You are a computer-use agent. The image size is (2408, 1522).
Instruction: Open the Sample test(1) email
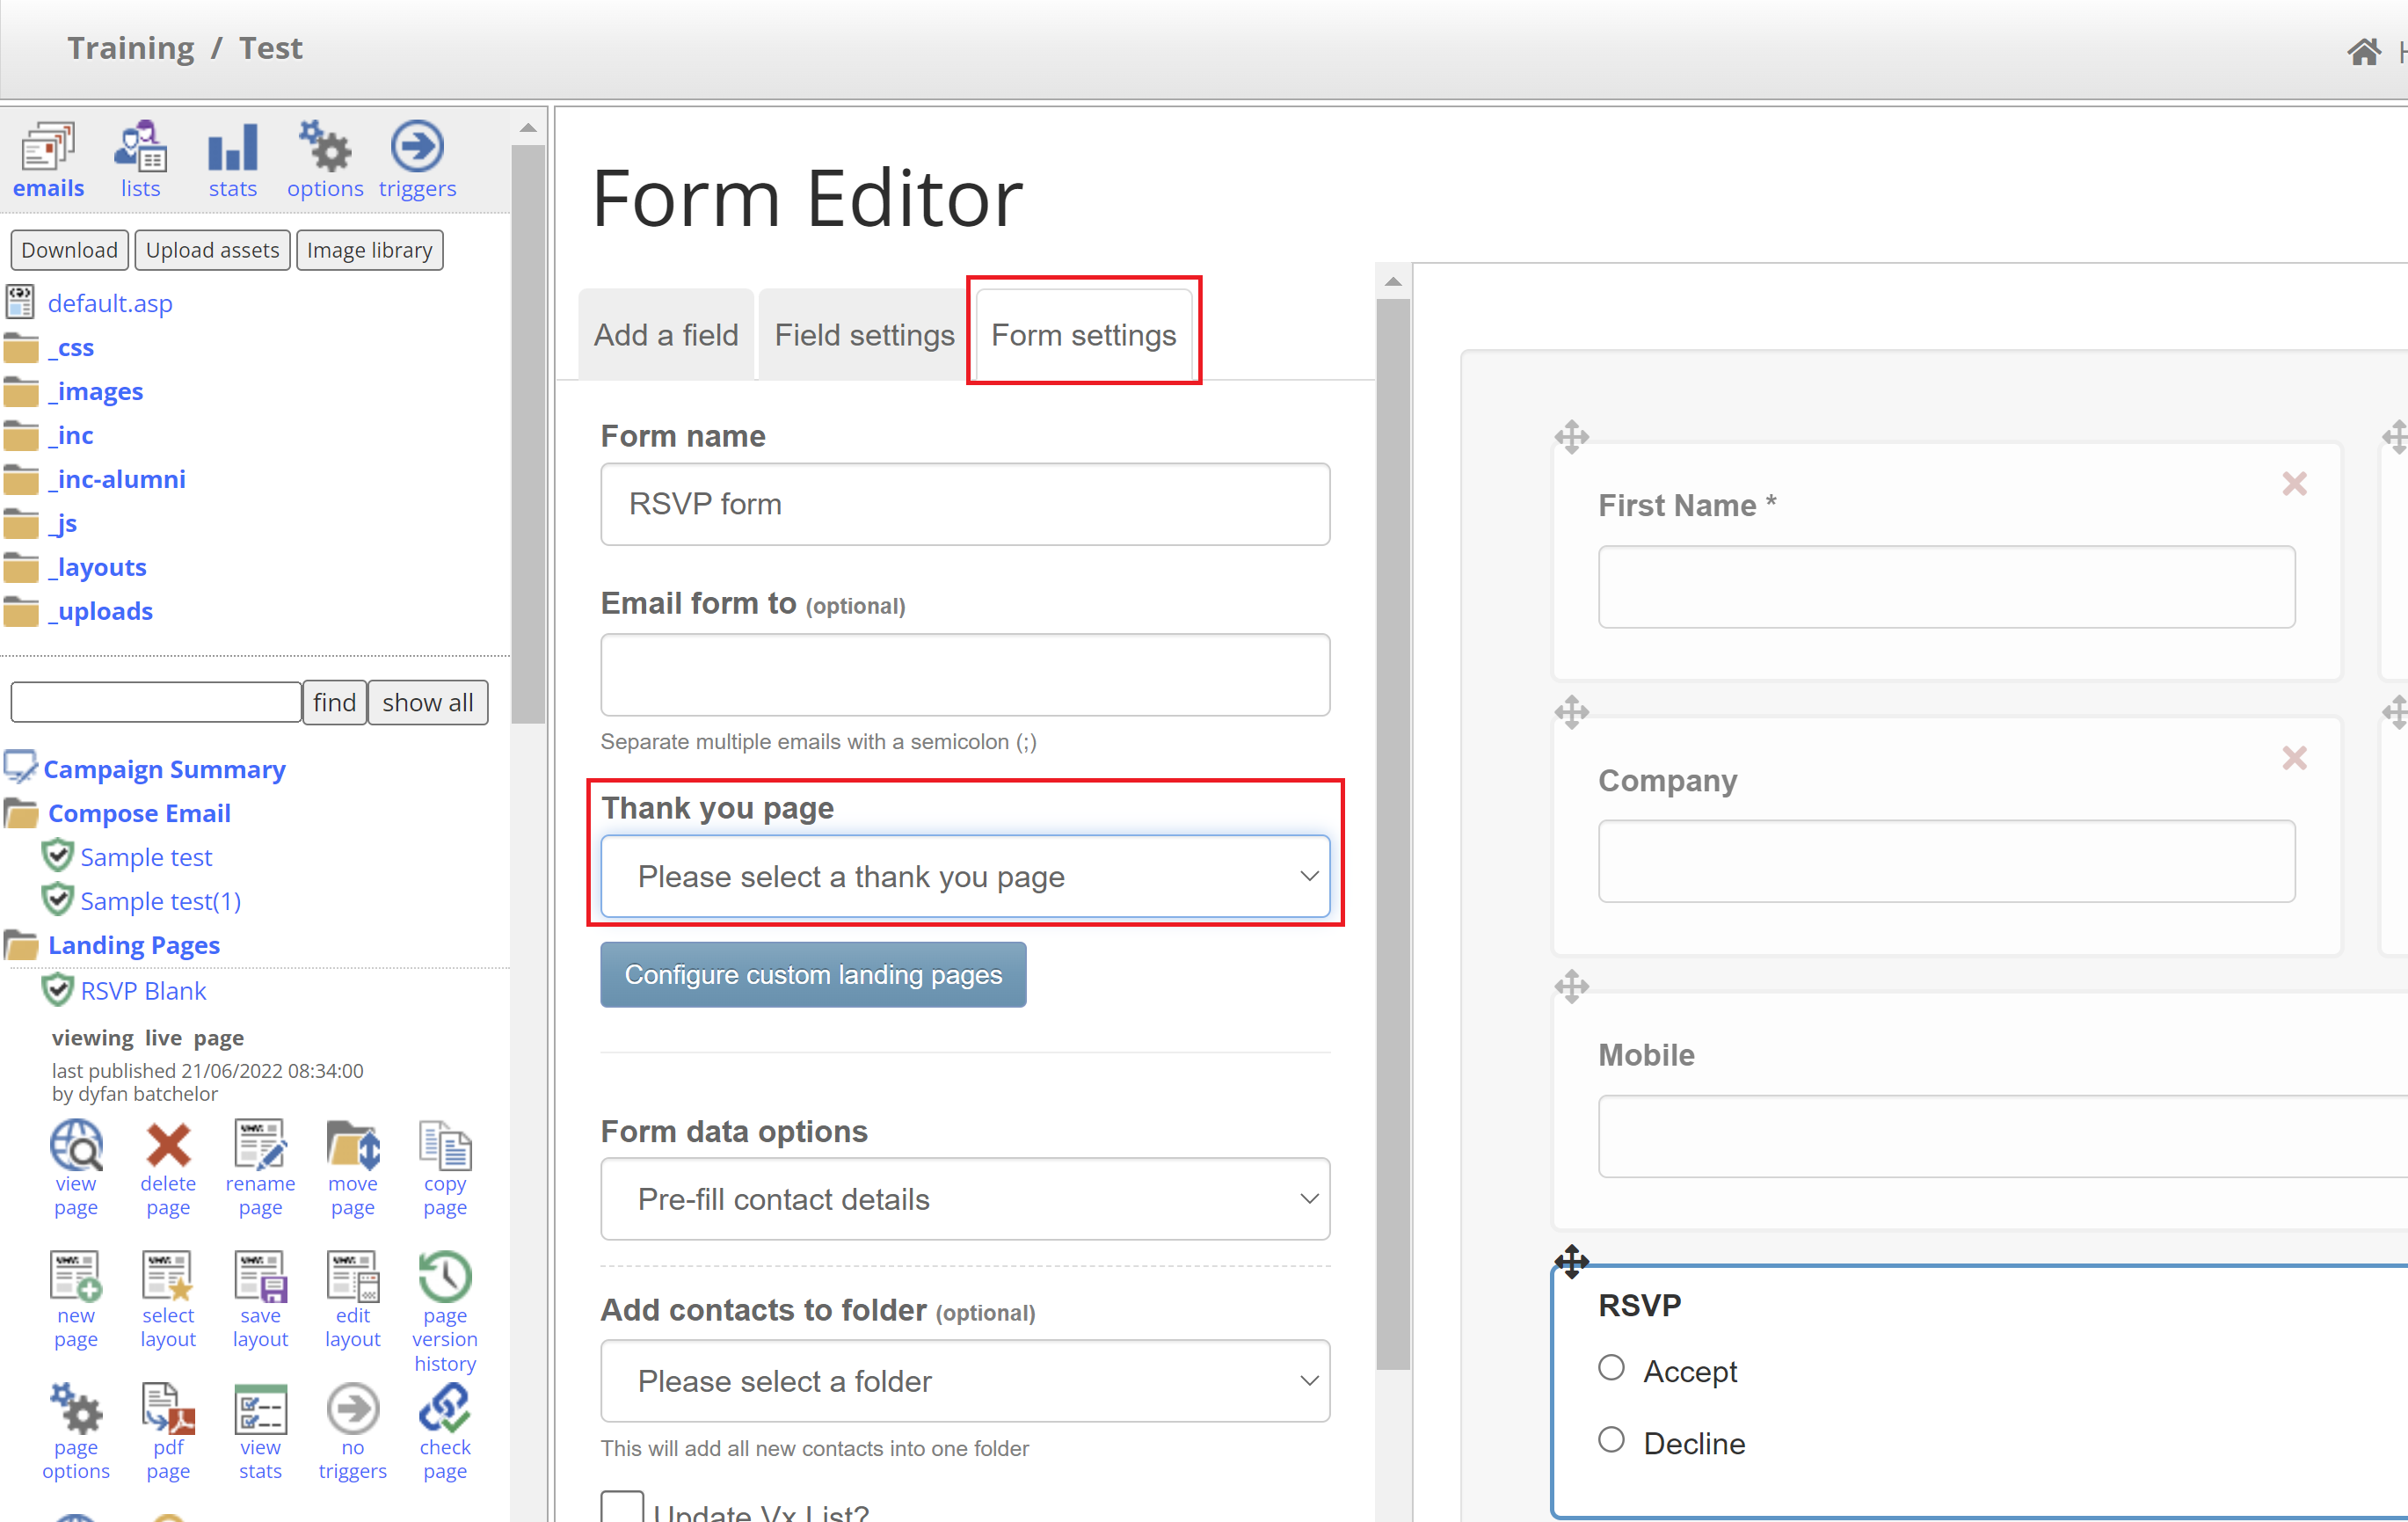point(160,901)
